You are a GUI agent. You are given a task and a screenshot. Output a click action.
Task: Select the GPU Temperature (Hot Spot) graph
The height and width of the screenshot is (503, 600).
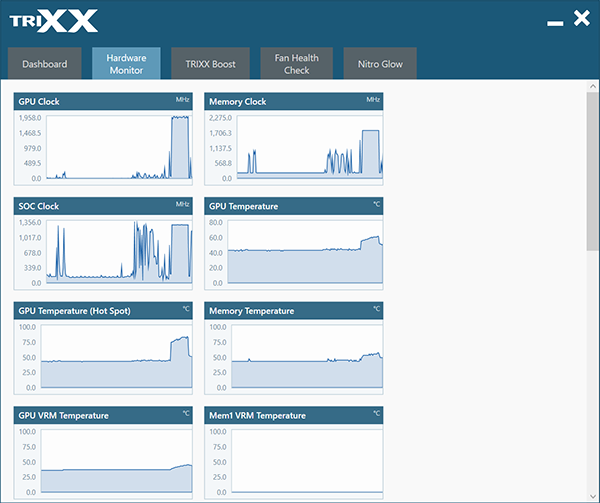tap(118, 357)
